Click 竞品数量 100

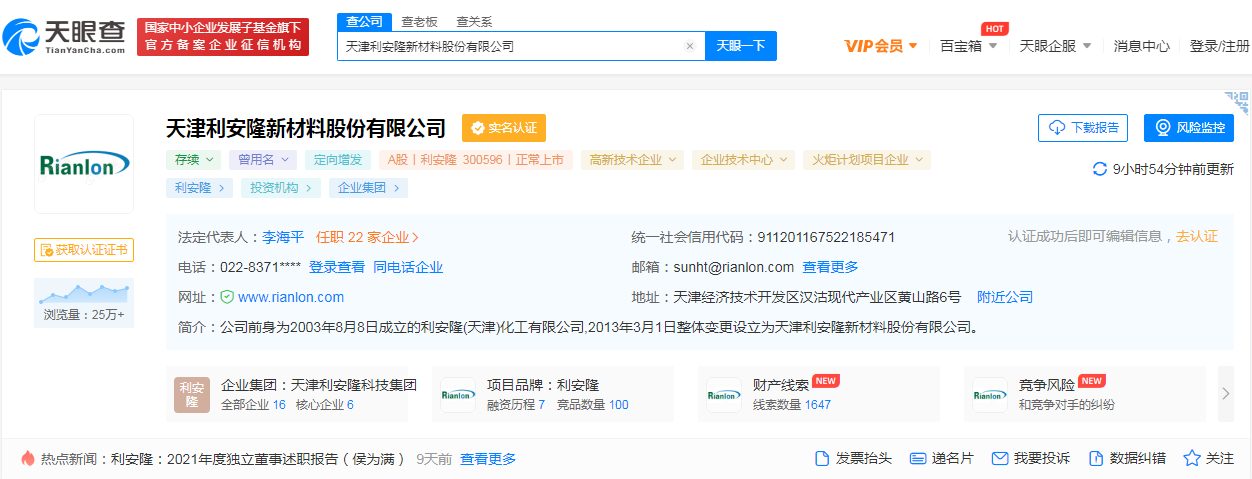592,405
